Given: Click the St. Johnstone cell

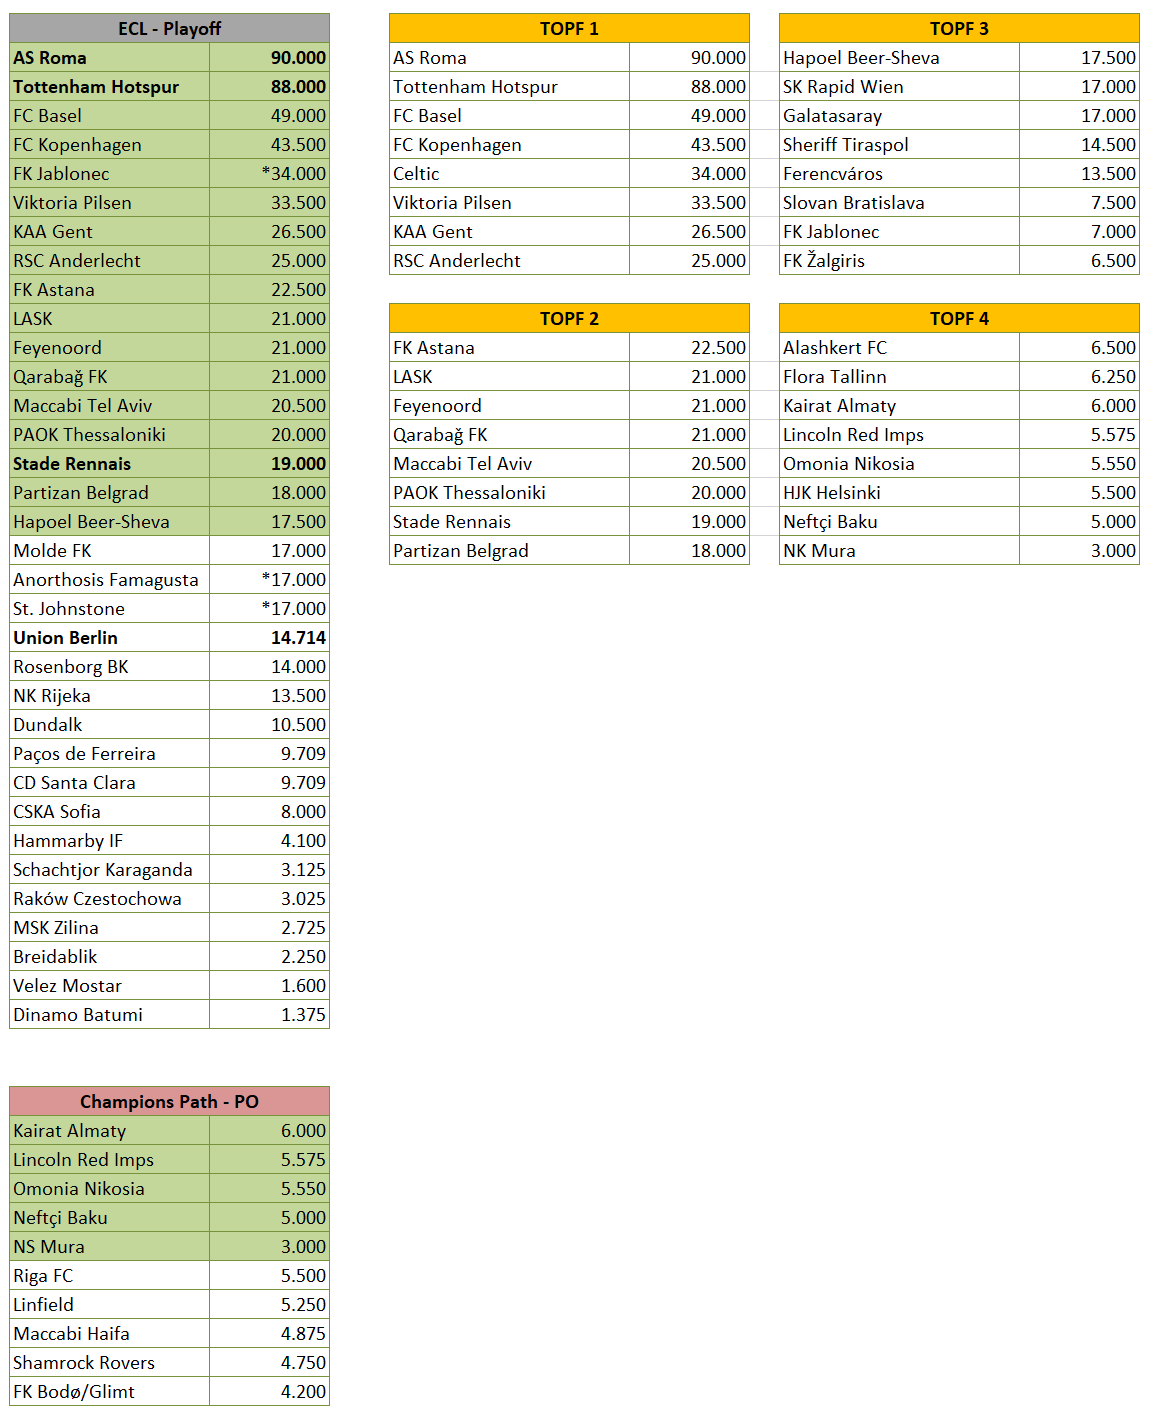Looking at the screenshot, I should 110,608.
